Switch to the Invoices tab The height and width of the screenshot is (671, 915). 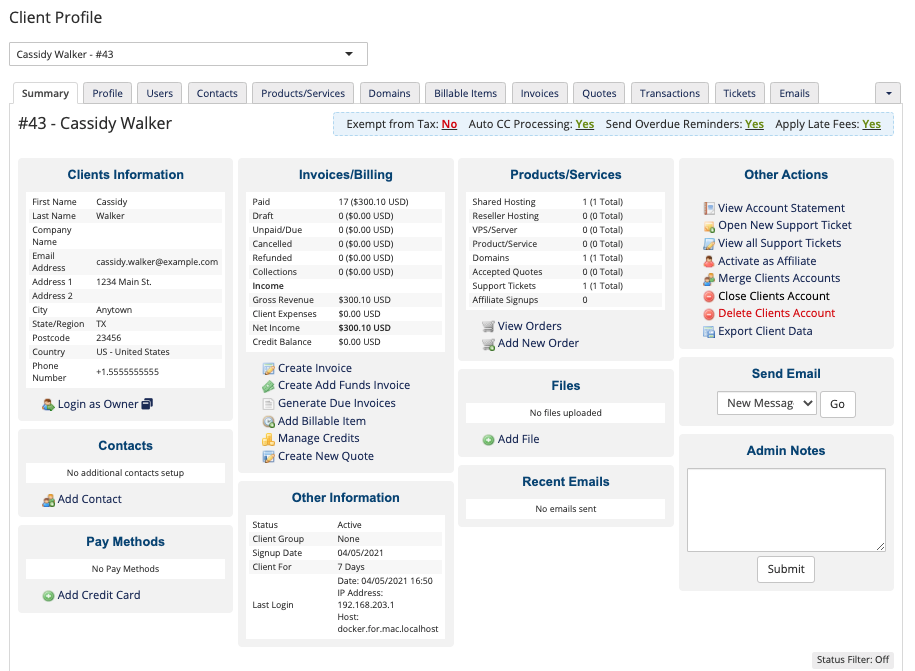click(x=539, y=92)
